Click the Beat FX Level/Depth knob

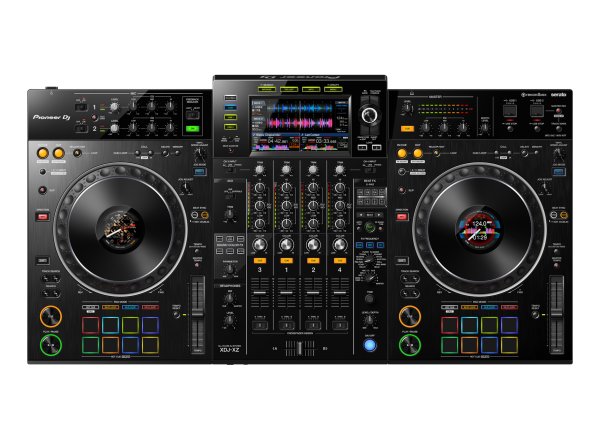click(x=369, y=320)
